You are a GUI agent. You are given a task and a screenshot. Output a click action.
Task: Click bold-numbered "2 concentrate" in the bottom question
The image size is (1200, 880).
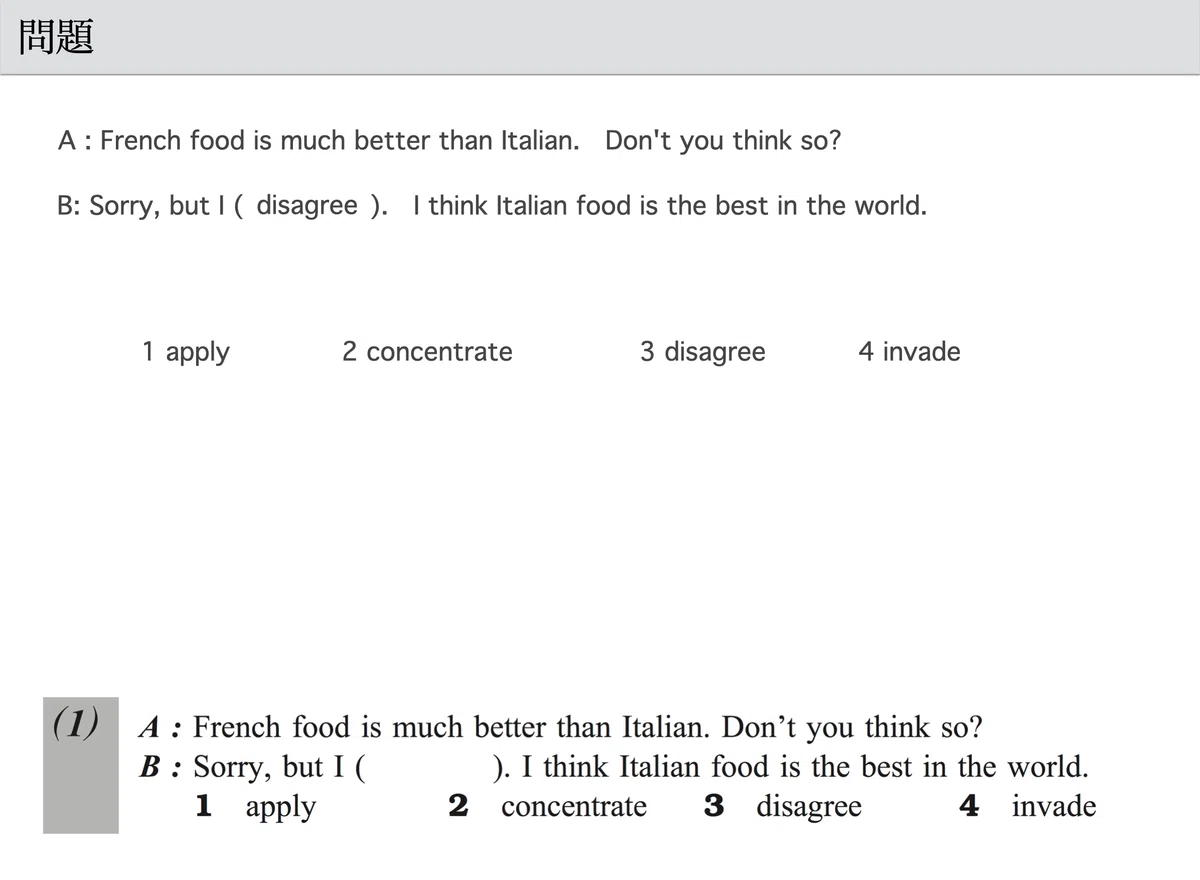(x=547, y=807)
